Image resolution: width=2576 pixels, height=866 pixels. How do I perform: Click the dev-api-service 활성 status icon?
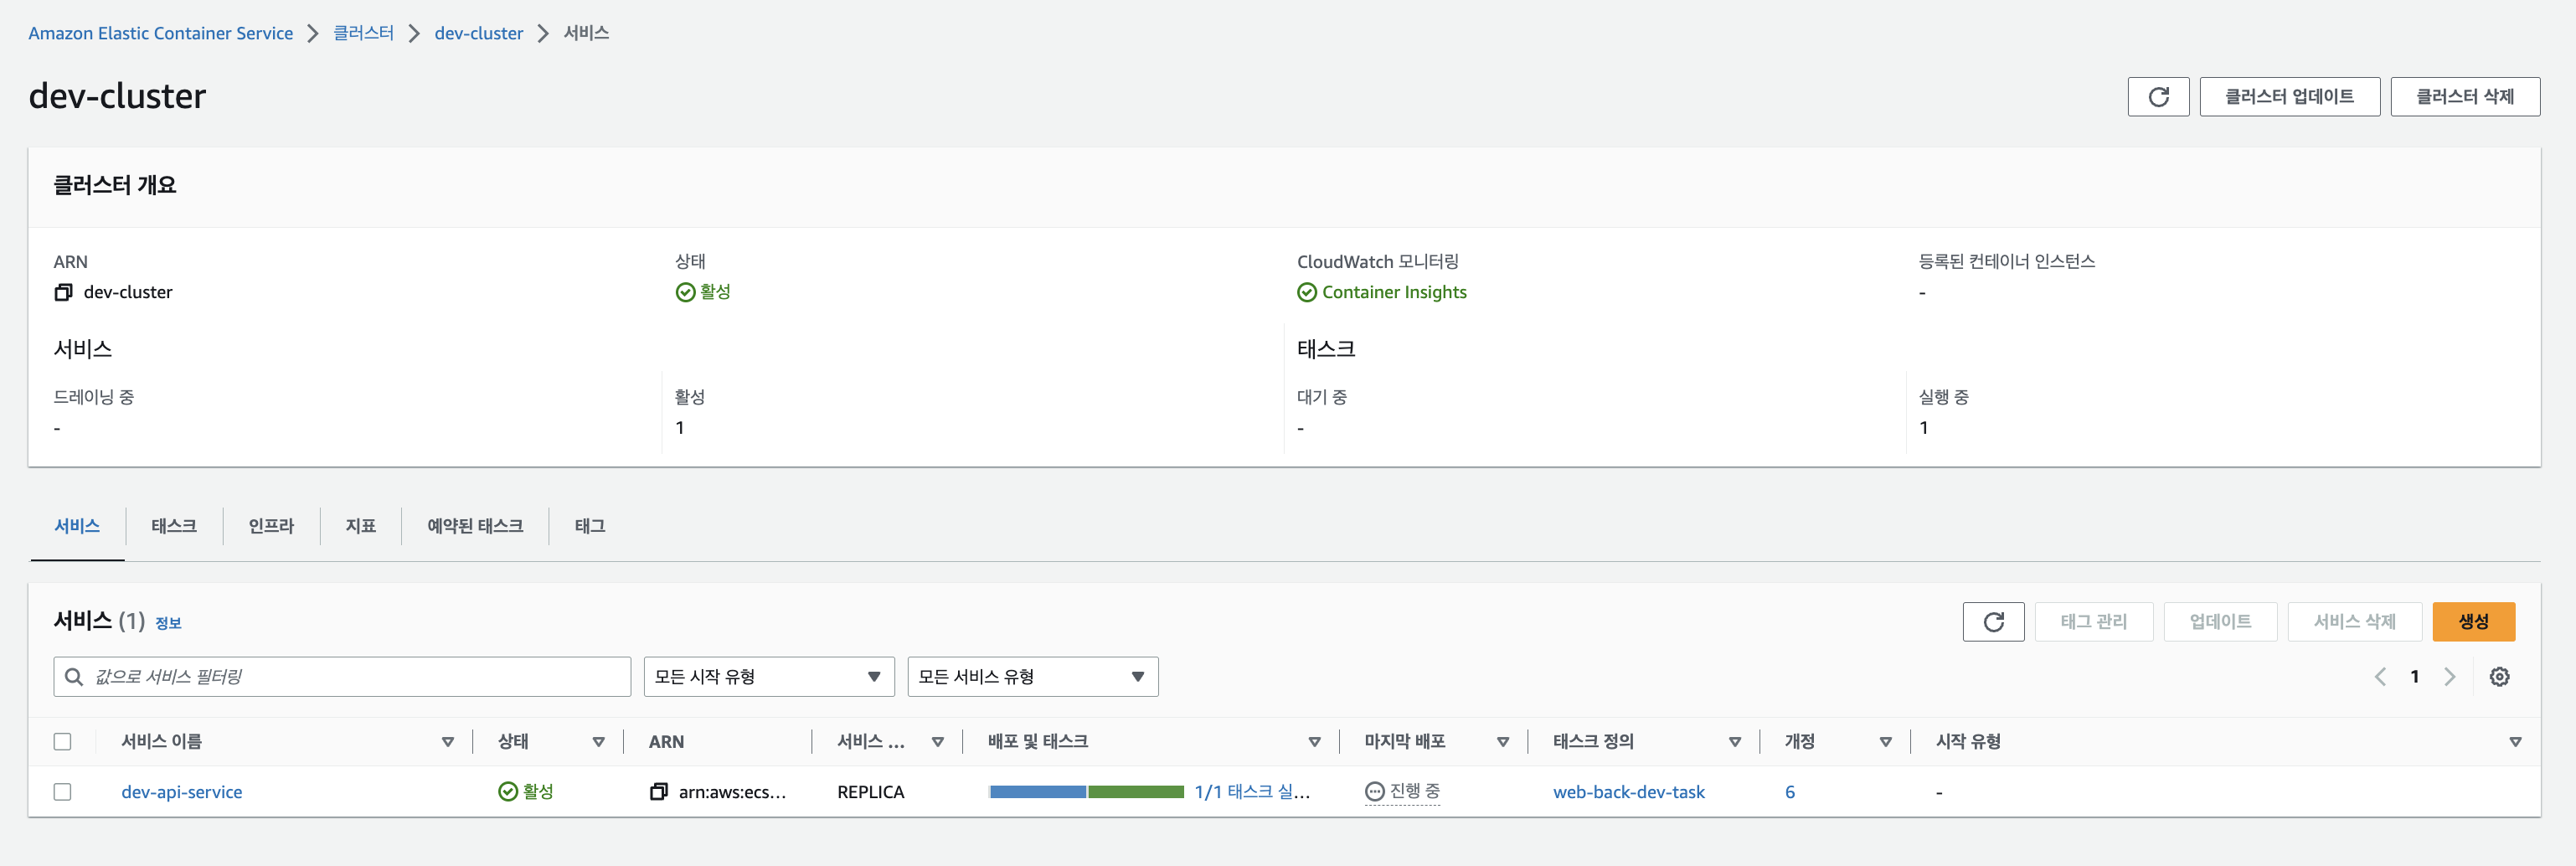(508, 792)
